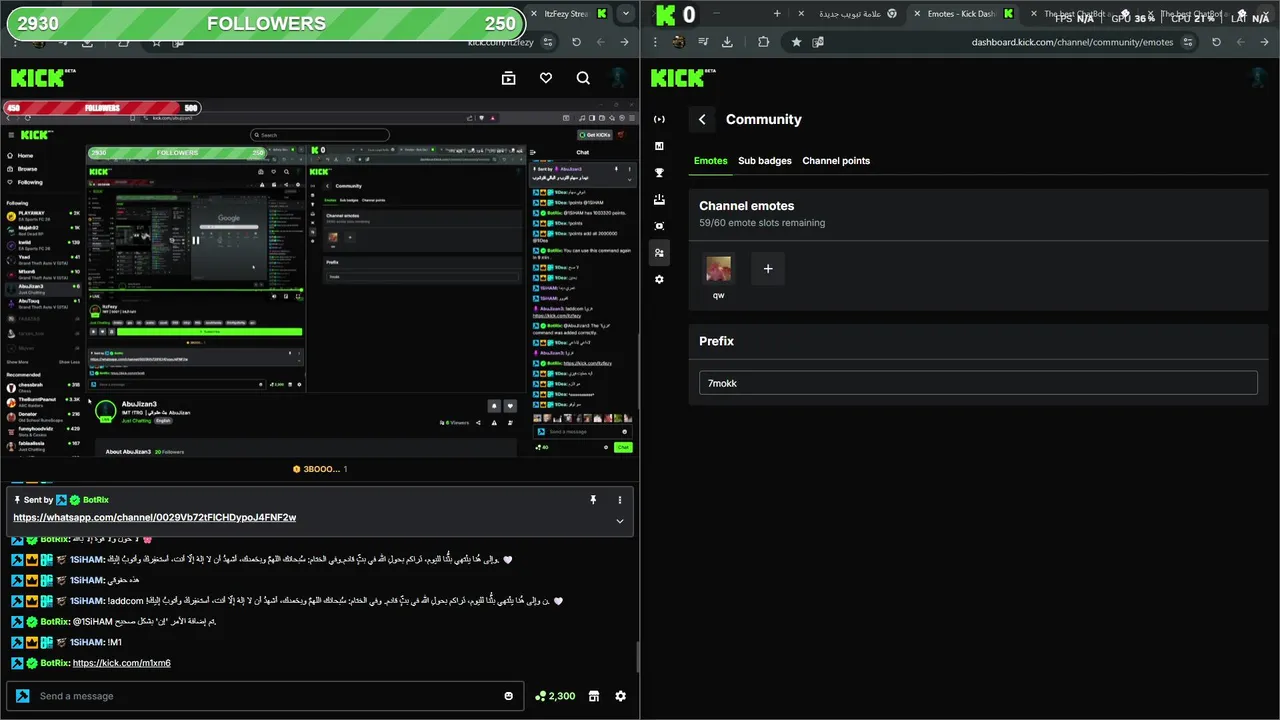Collapse the pinned message chevron
This screenshot has height=720, width=1280.
pyautogui.click(x=620, y=521)
